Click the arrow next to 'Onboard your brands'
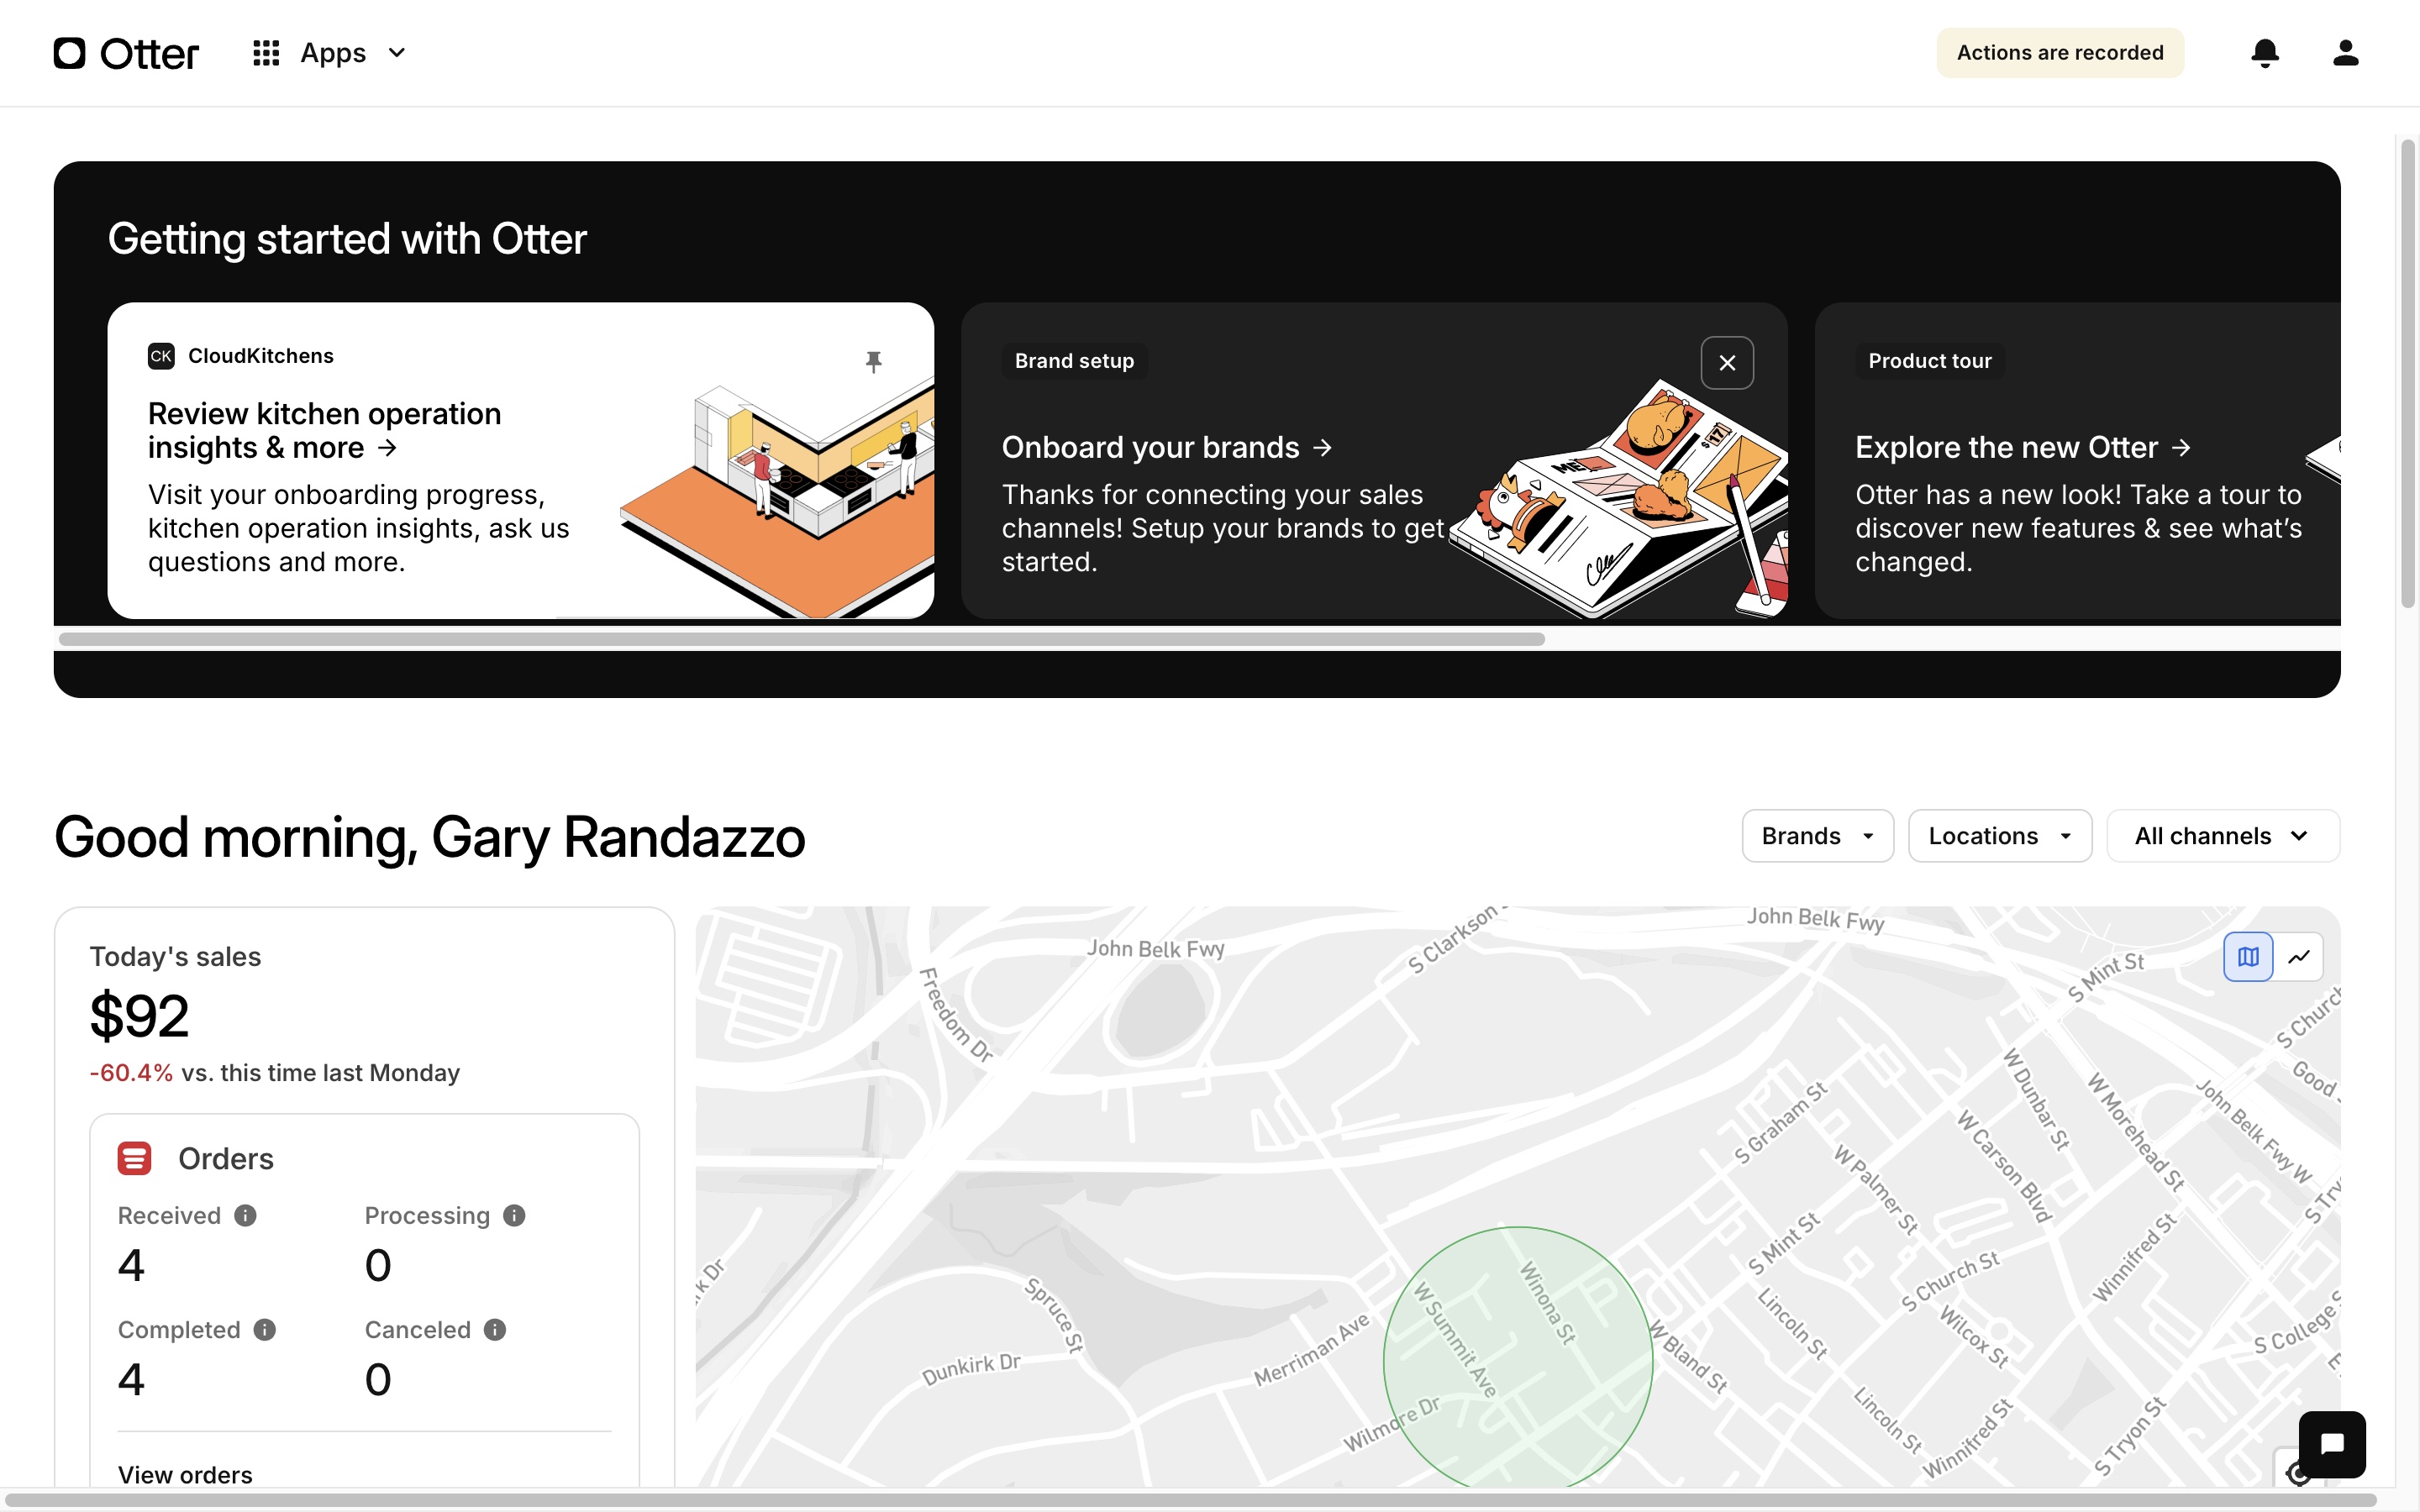The image size is (2420, 1512). tap(1322, 448)
